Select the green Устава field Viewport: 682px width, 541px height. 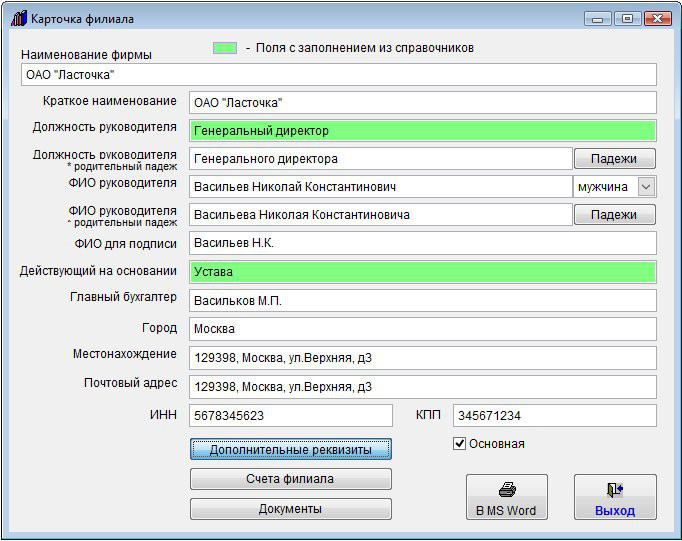(423, 272)
